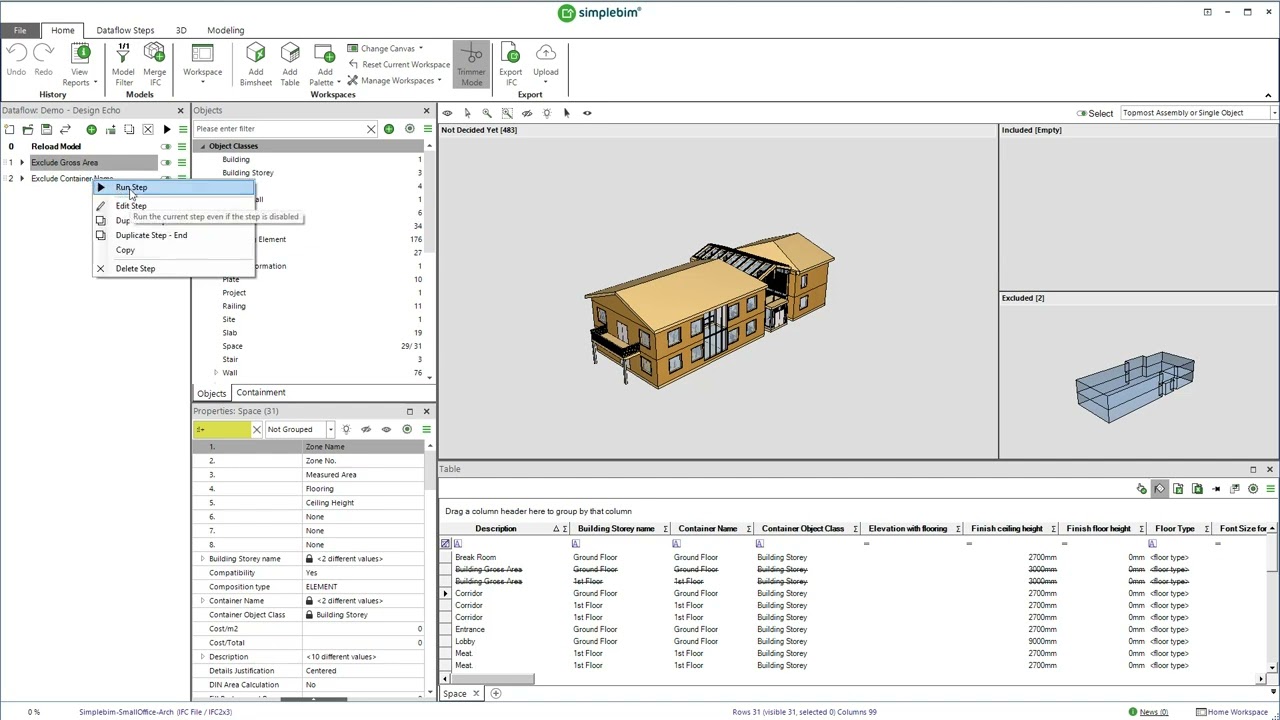Clear the Objects filter with the X

[x=371, y=129]
